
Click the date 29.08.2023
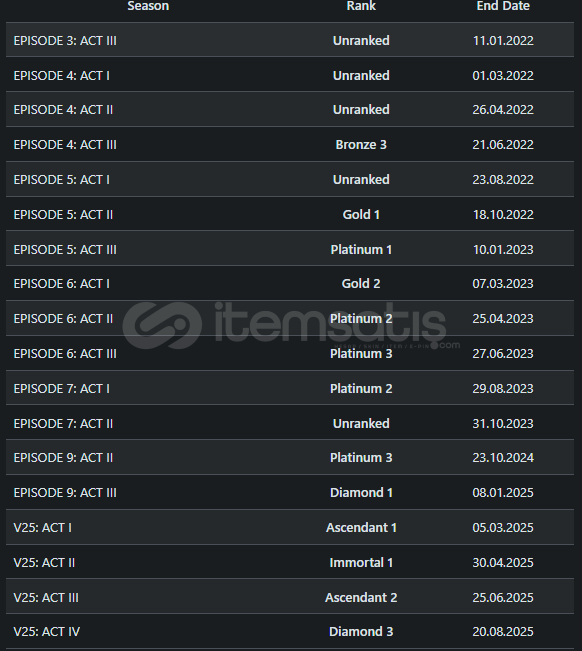[x=503, y=389]
